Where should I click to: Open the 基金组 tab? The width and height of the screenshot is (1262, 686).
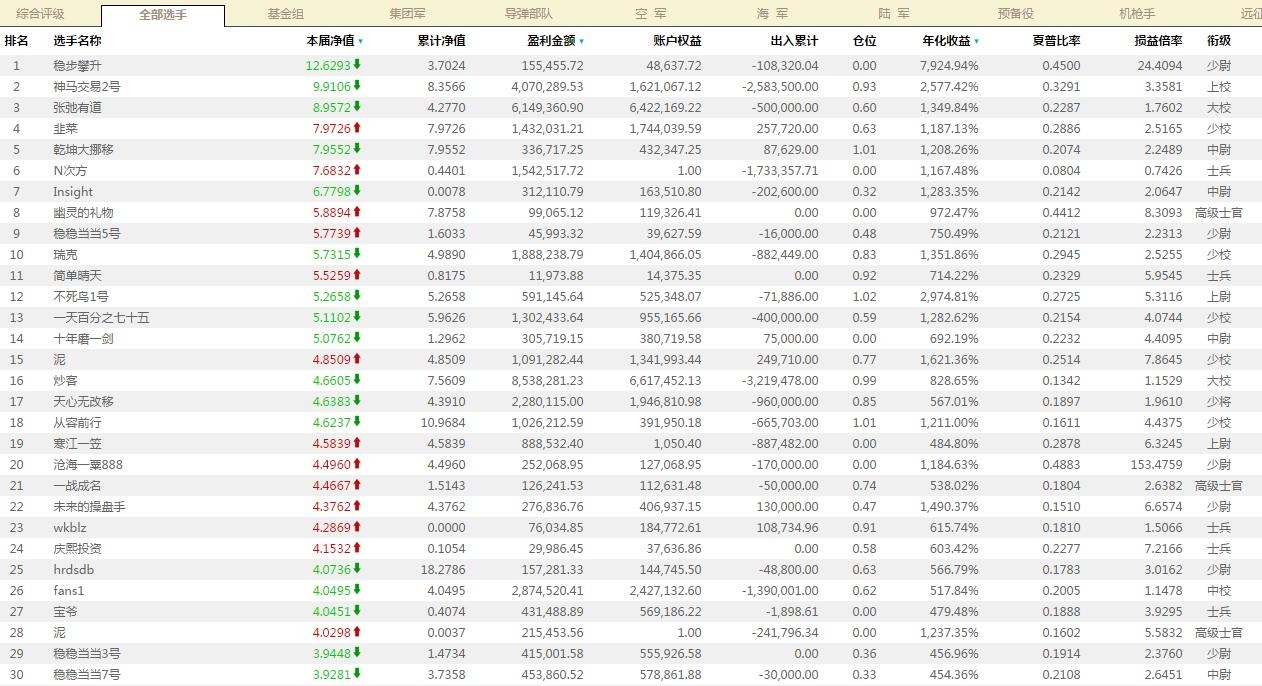(x=286, y=14)
